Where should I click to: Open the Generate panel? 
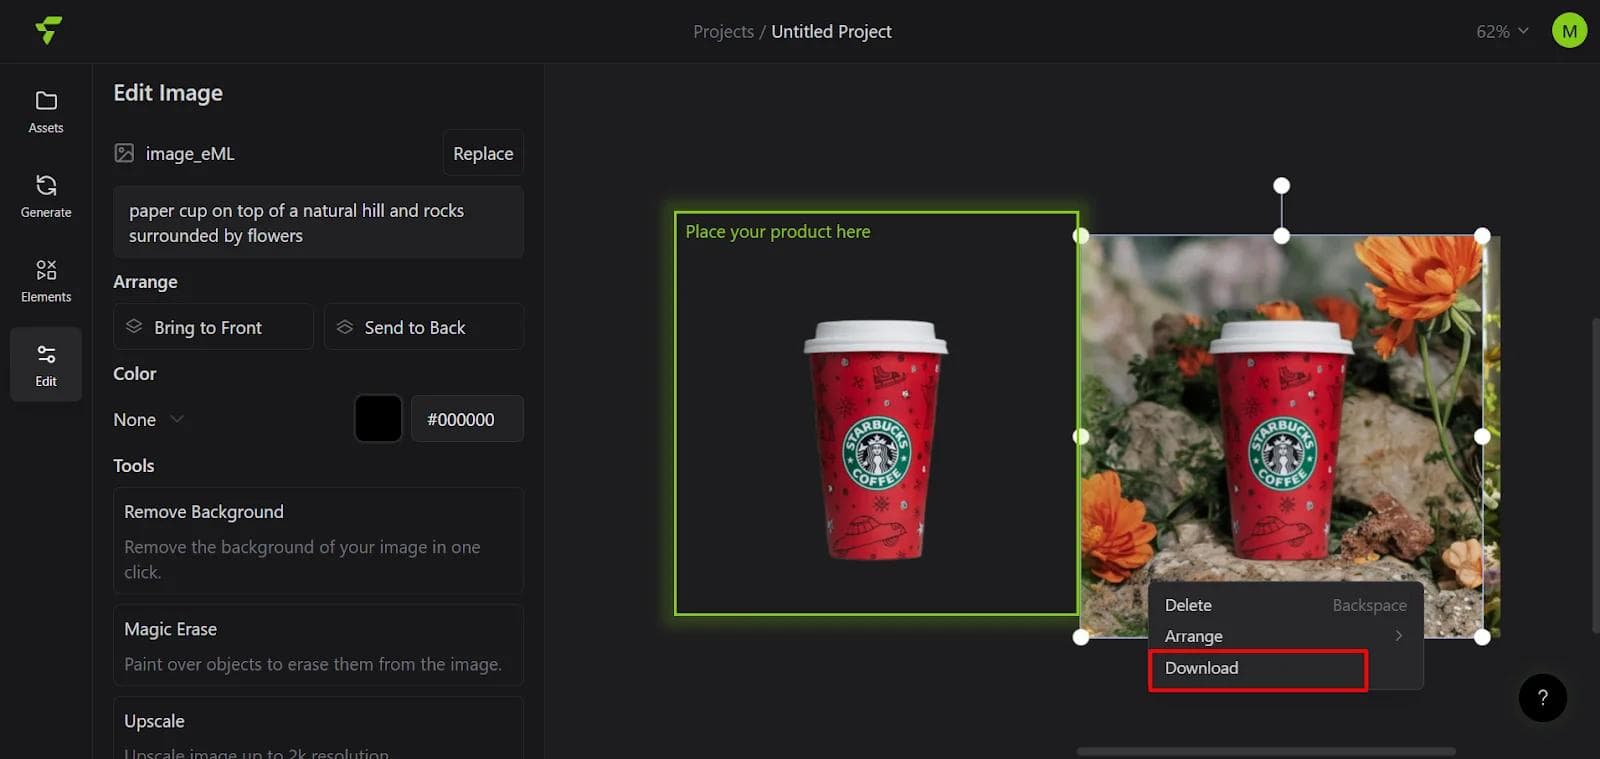[46, 196]
